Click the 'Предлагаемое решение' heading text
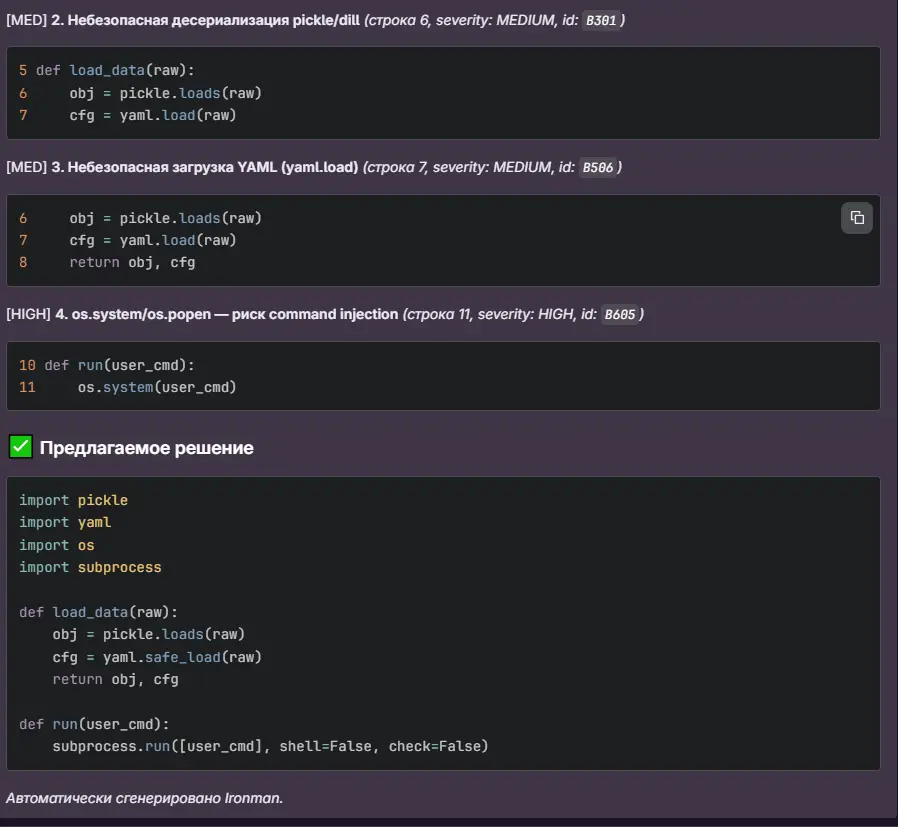 point(147,448)
